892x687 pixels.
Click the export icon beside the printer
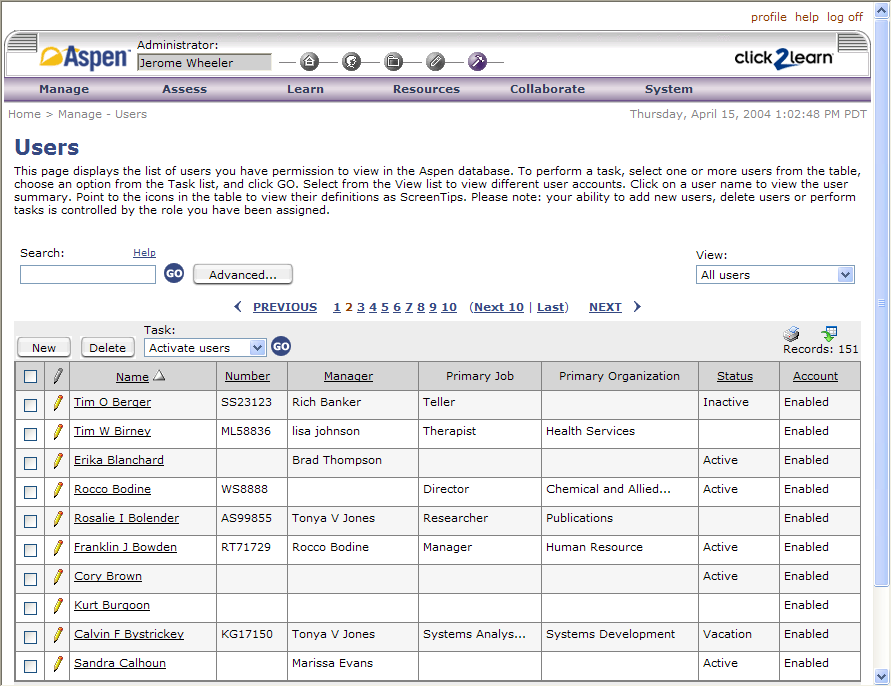(x=829, y=333)
